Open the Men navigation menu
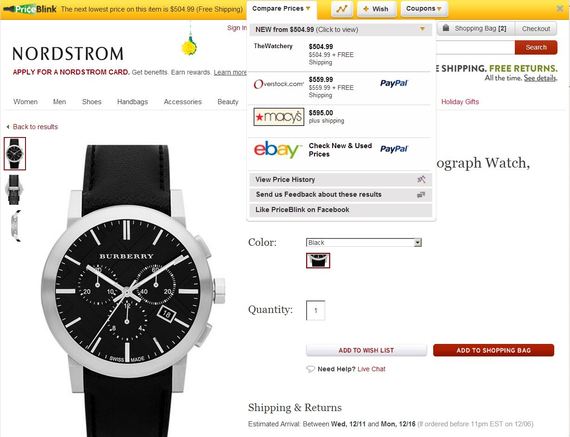Image resolution: width=570 pixels, height=437 pixels. pos(60,102)
